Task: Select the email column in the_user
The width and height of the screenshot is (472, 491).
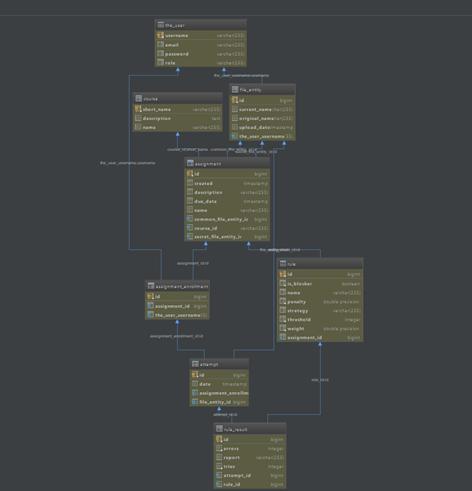Action: pos(201,45)
